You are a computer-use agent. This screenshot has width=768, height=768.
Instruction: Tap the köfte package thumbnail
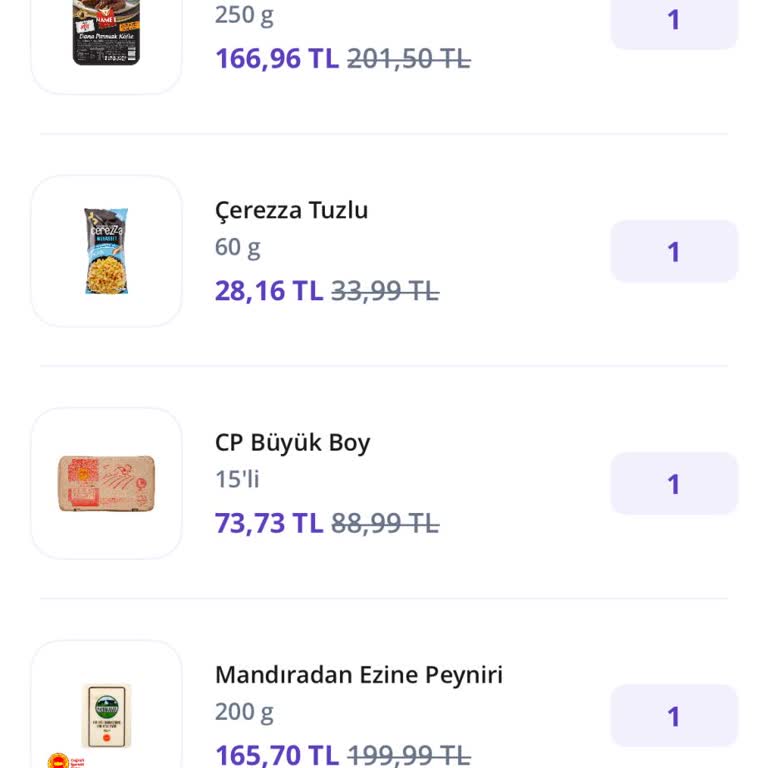coord(106,35)
